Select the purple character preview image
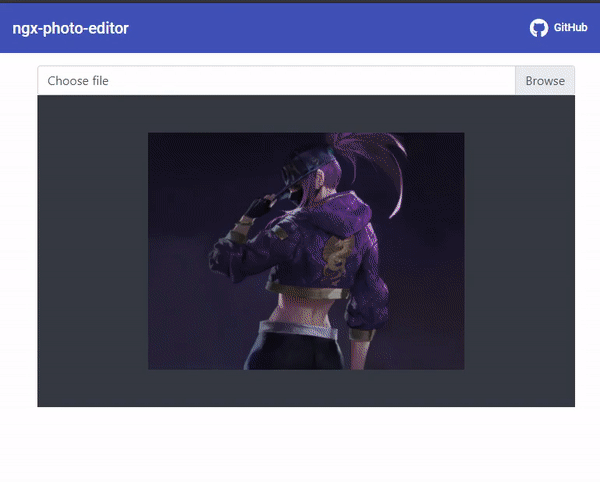 [306, 251]
